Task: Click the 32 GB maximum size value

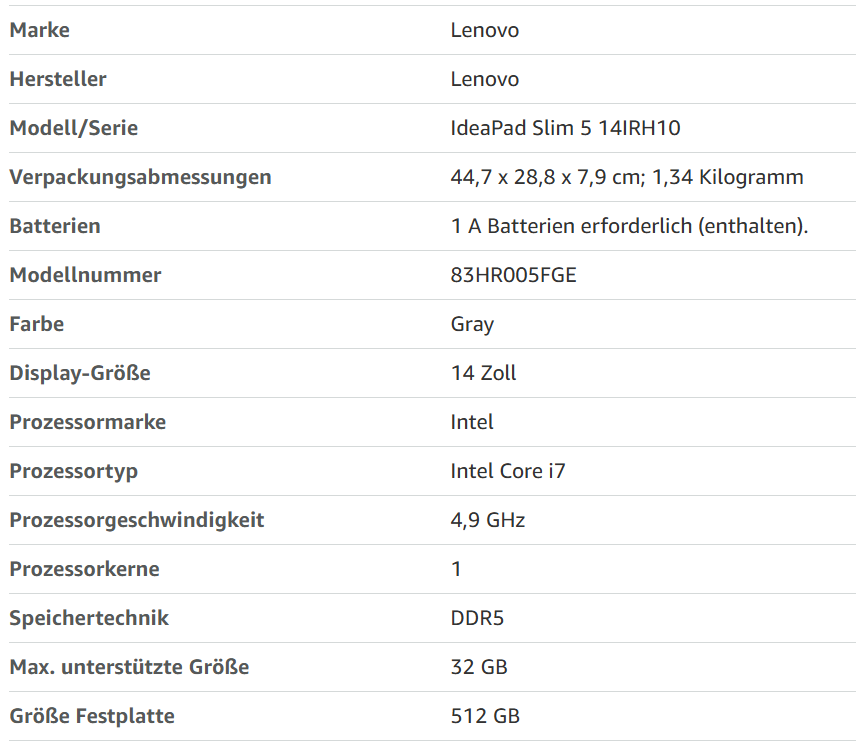Action: point(479,667)
